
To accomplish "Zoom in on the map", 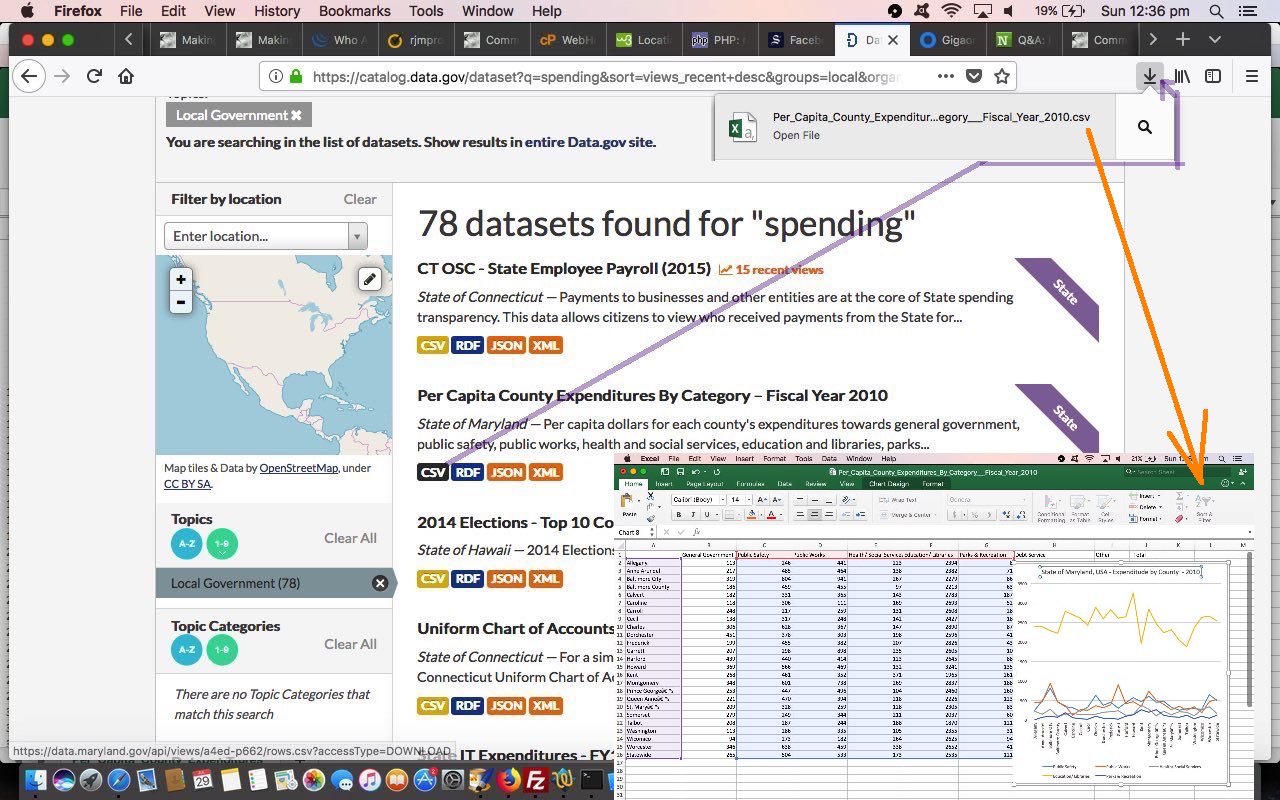I will pos(181,279).
